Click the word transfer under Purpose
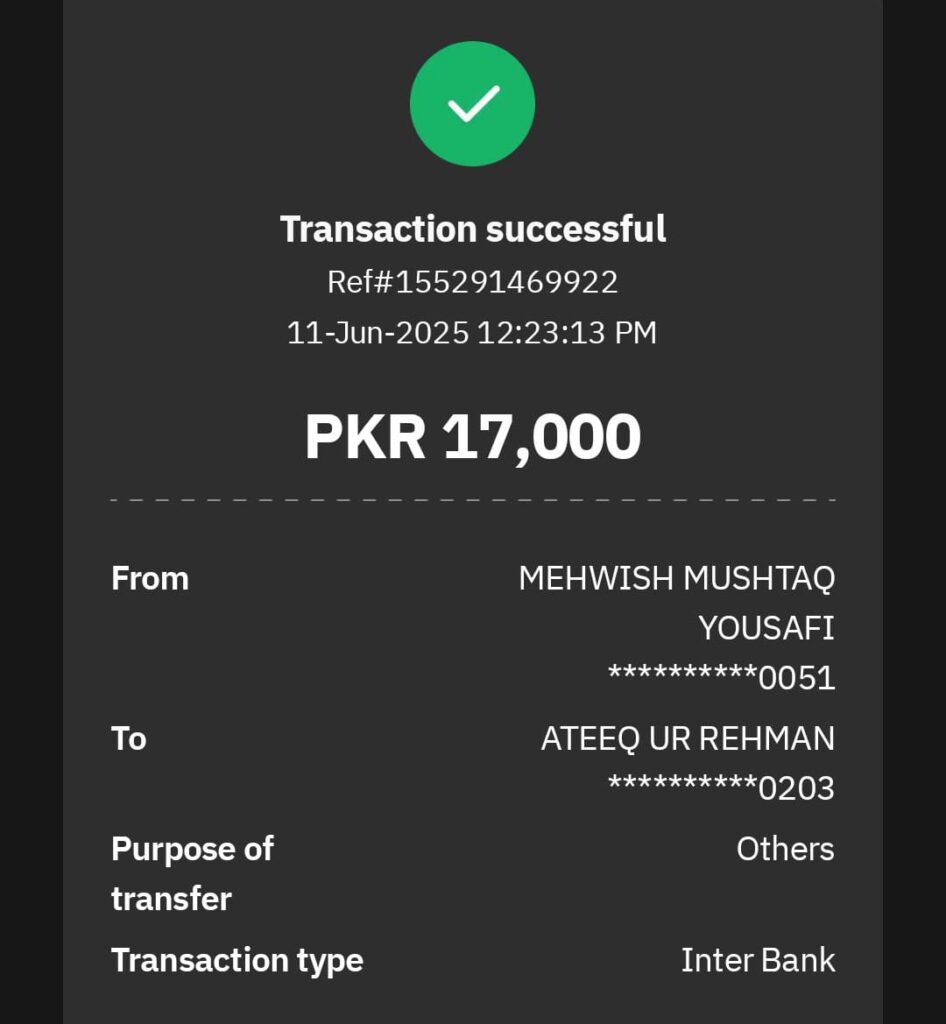946x1024 pixels. click(x=172, y=899)
